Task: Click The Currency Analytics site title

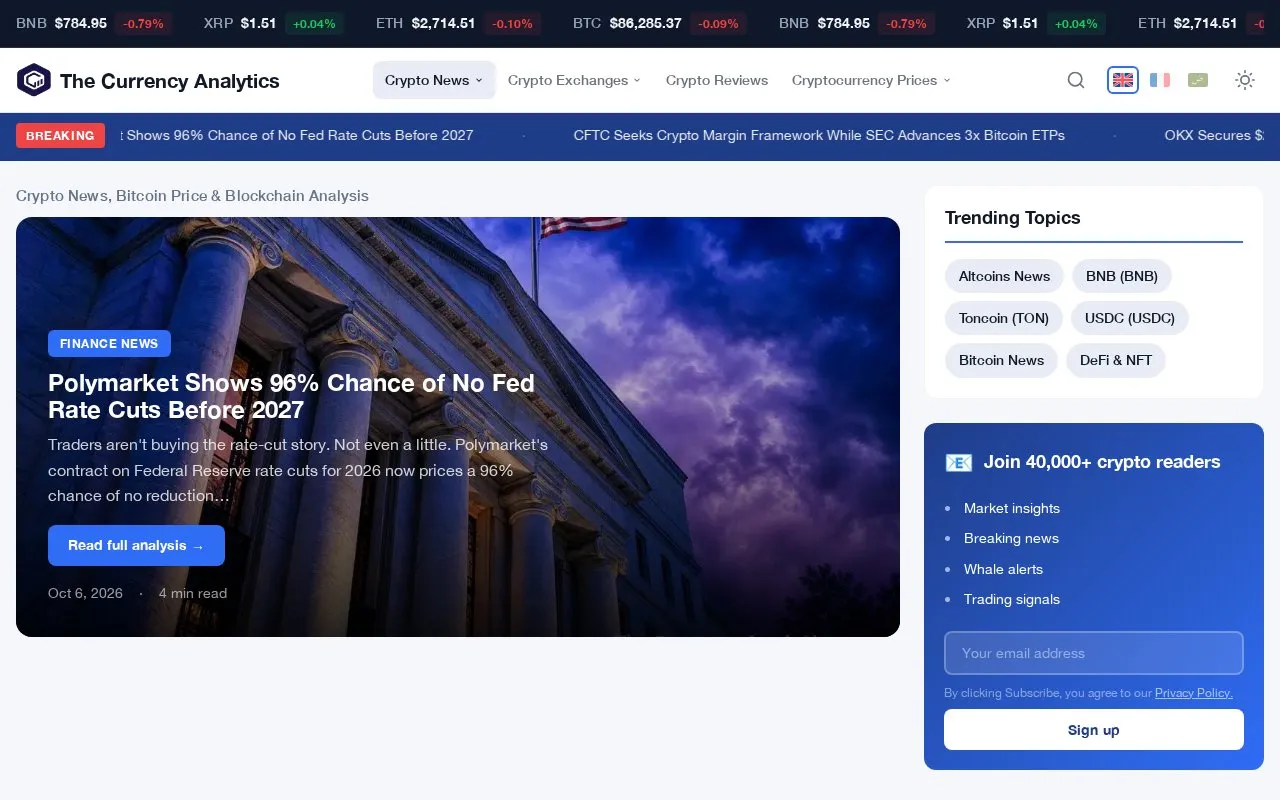Action: (x=170, y=81)
